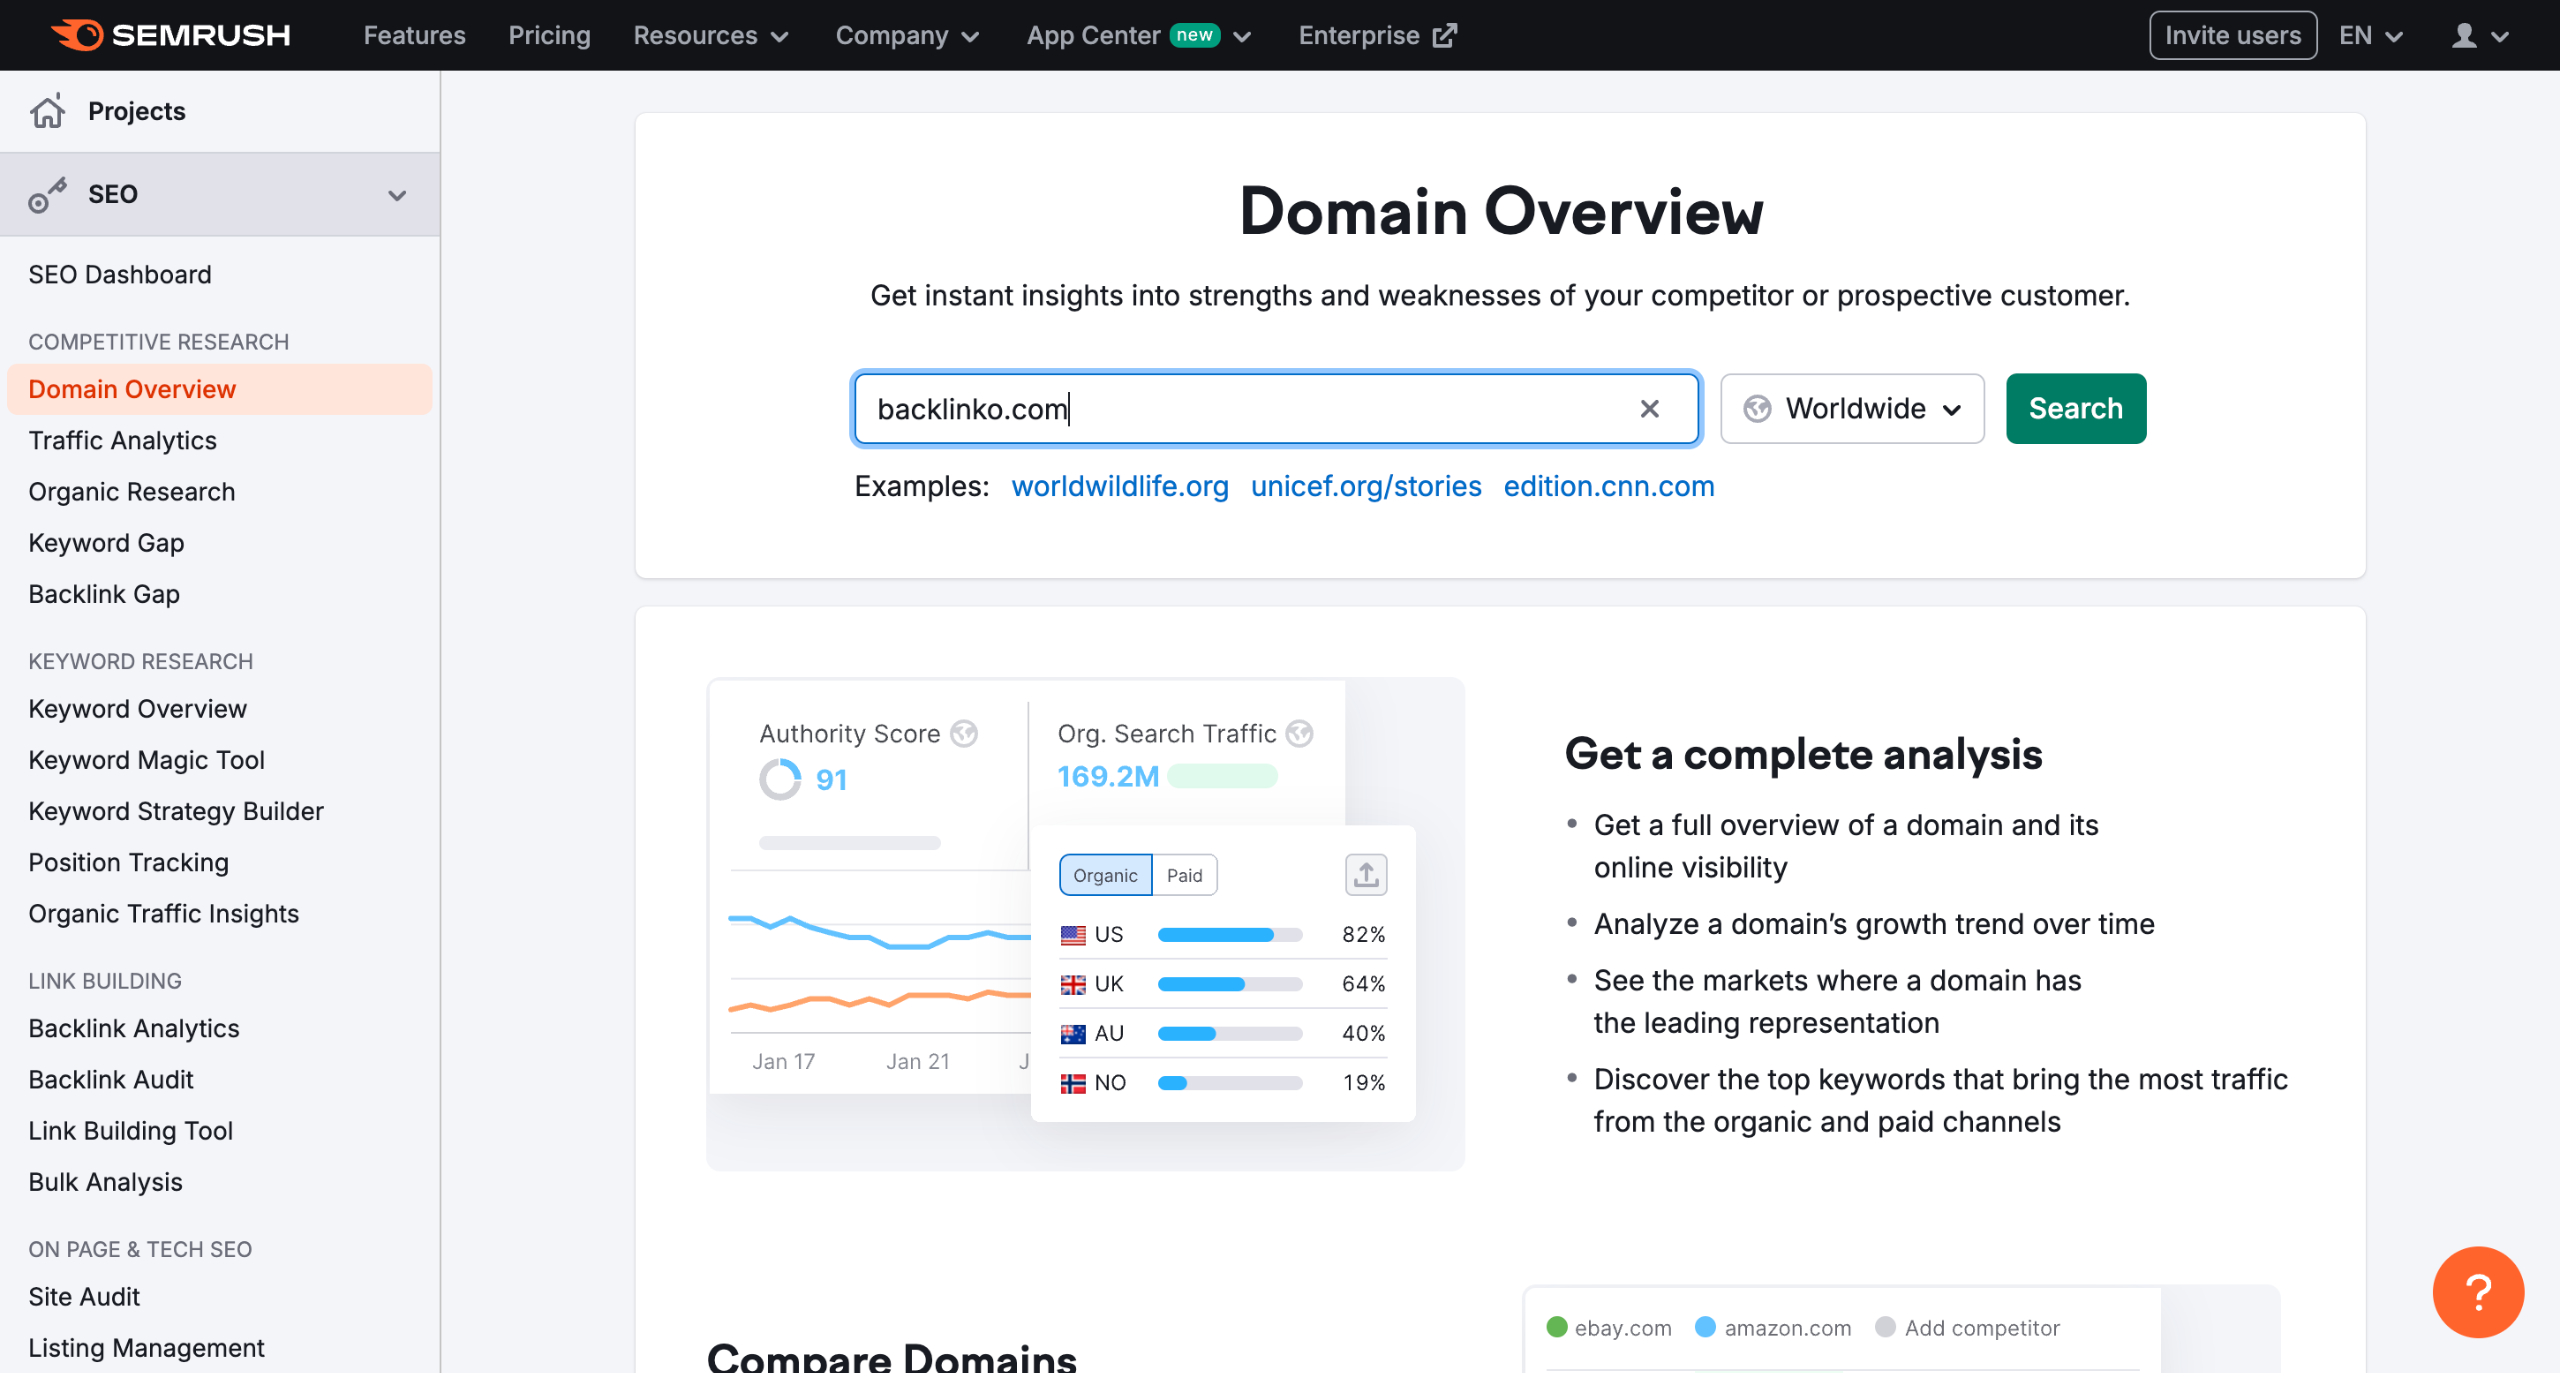
Task: Click the Search button
Action: pos(2075,408)
